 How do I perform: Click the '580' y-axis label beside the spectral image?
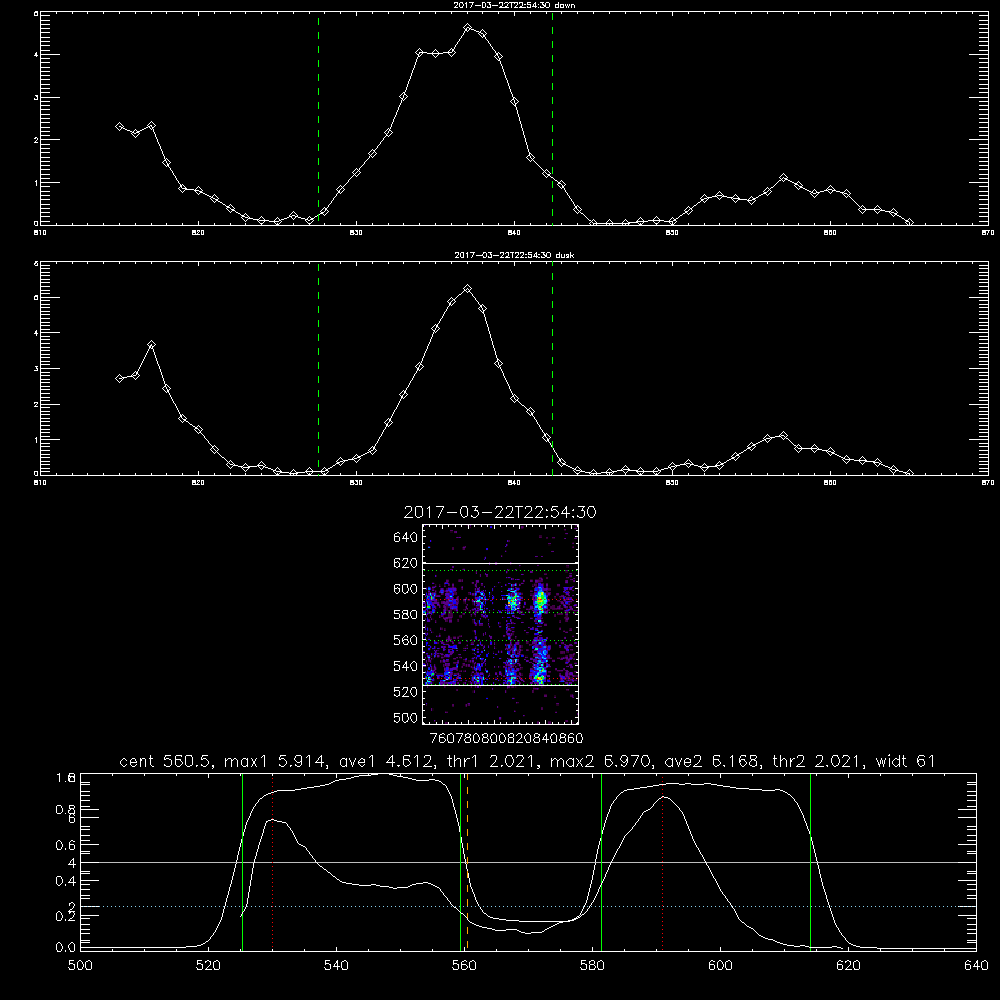pos(406,615)
